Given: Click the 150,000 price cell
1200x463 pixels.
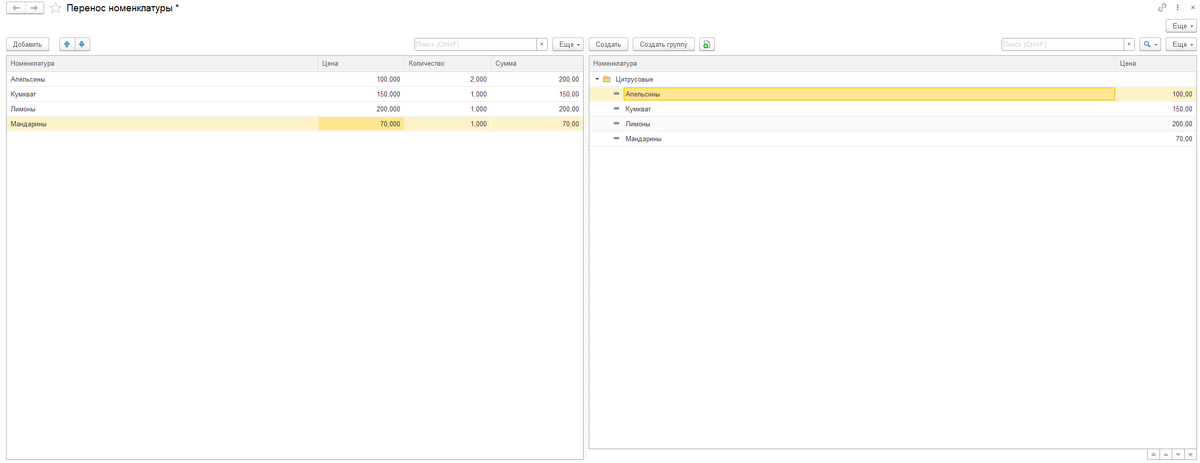Looking at the screenshot, I should (x=361, y=94).
